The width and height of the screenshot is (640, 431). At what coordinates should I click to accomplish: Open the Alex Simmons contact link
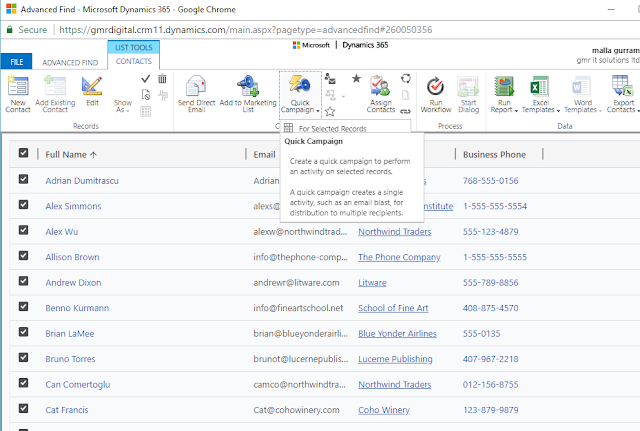point(73,206)
